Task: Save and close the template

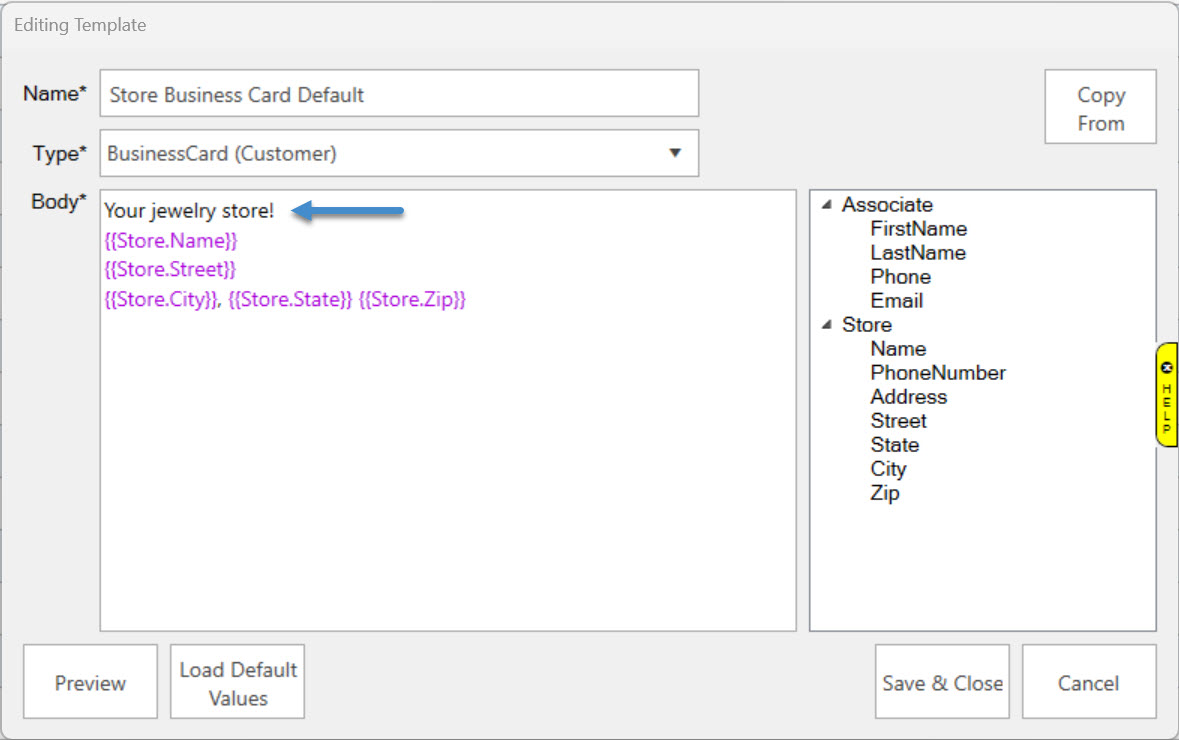Action: pos(942,683)
